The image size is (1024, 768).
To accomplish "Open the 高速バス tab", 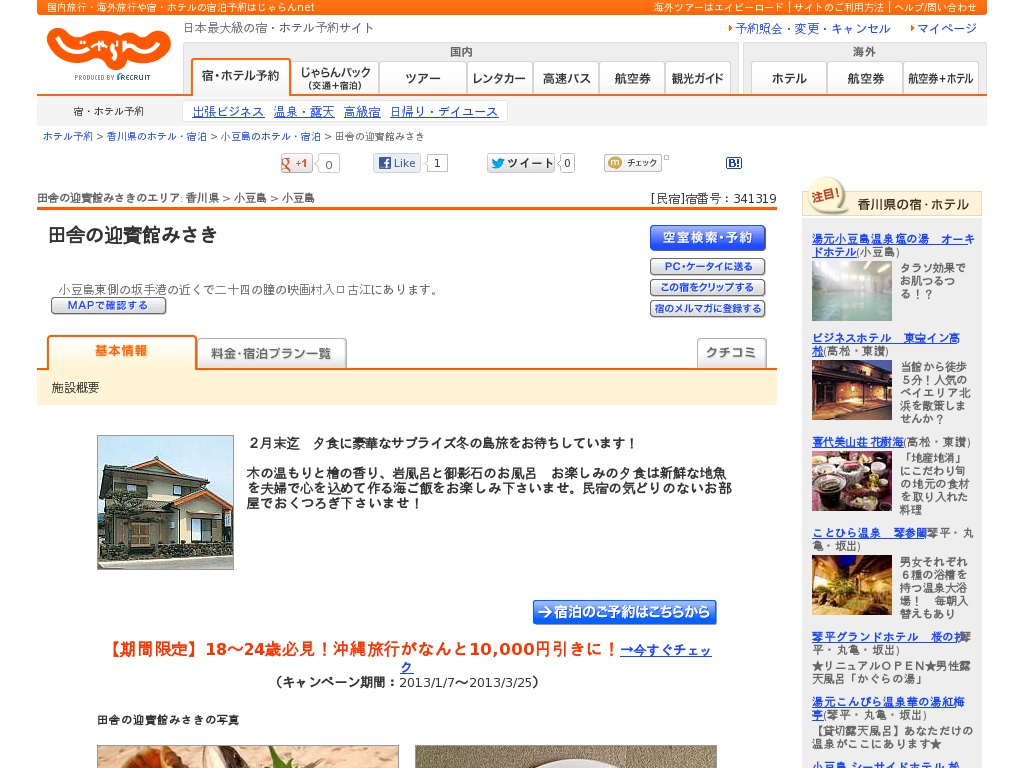I will 566,78.
